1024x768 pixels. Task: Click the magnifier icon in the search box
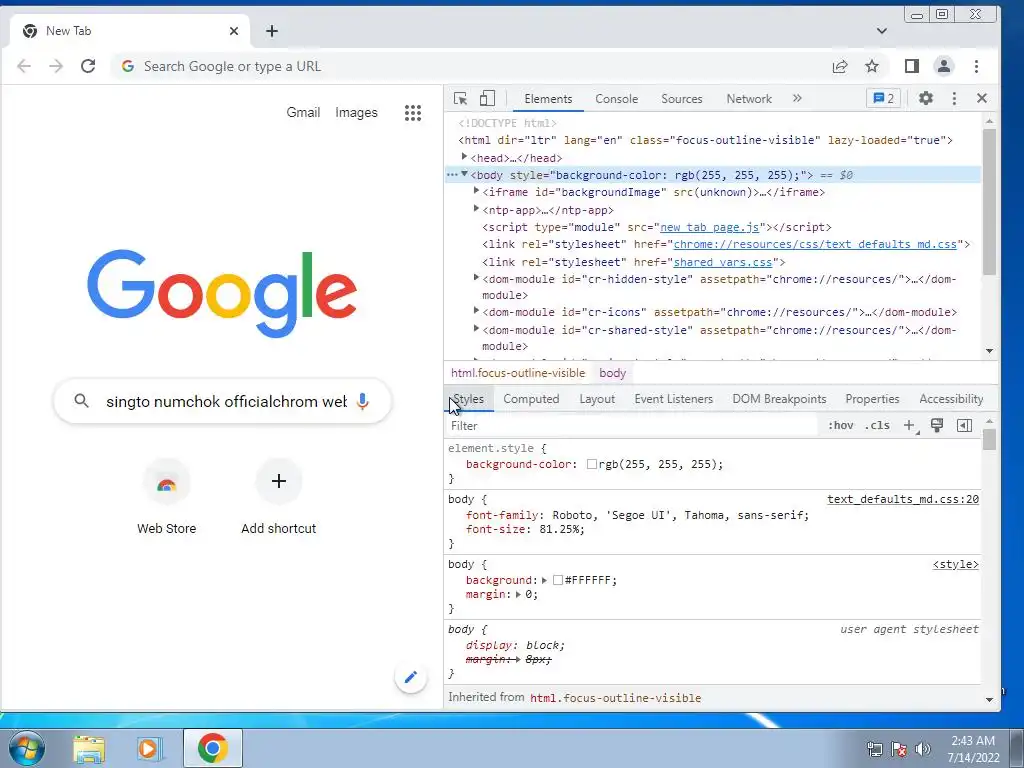point(82,401)
